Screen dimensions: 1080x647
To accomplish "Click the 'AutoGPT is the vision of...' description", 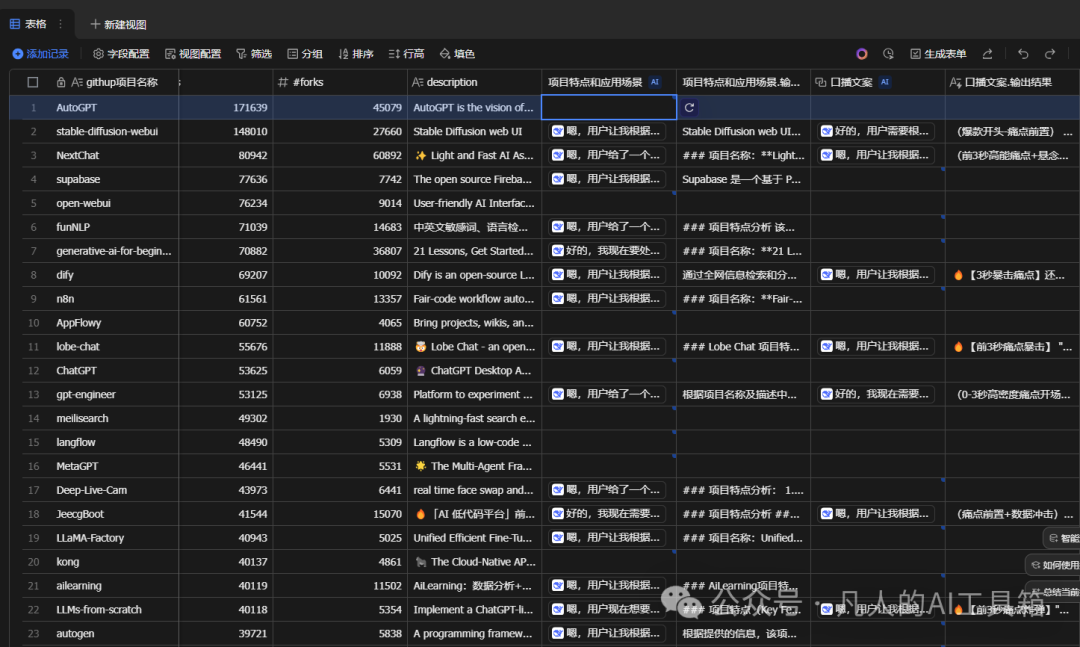I will [x=474, y=107].
